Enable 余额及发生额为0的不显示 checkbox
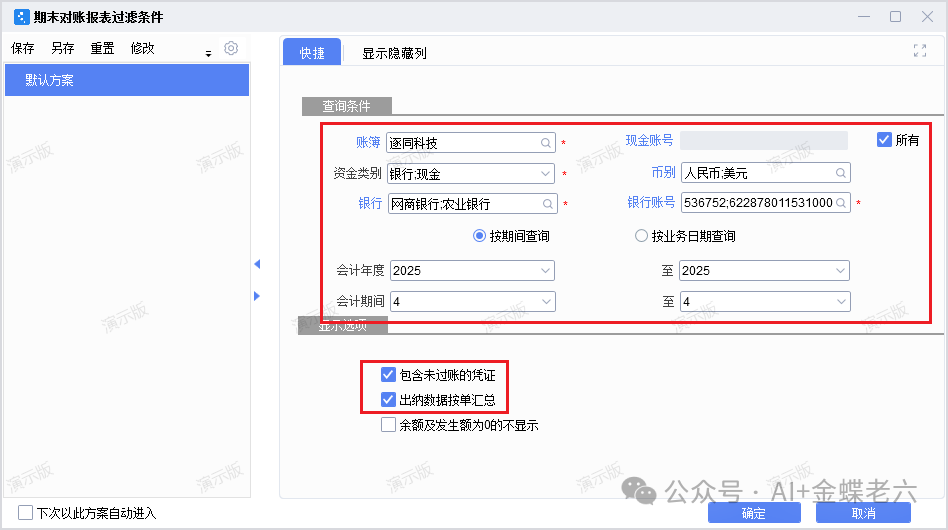Image resolution: width=948 pixels, height=530 pixels. (388, 425)
